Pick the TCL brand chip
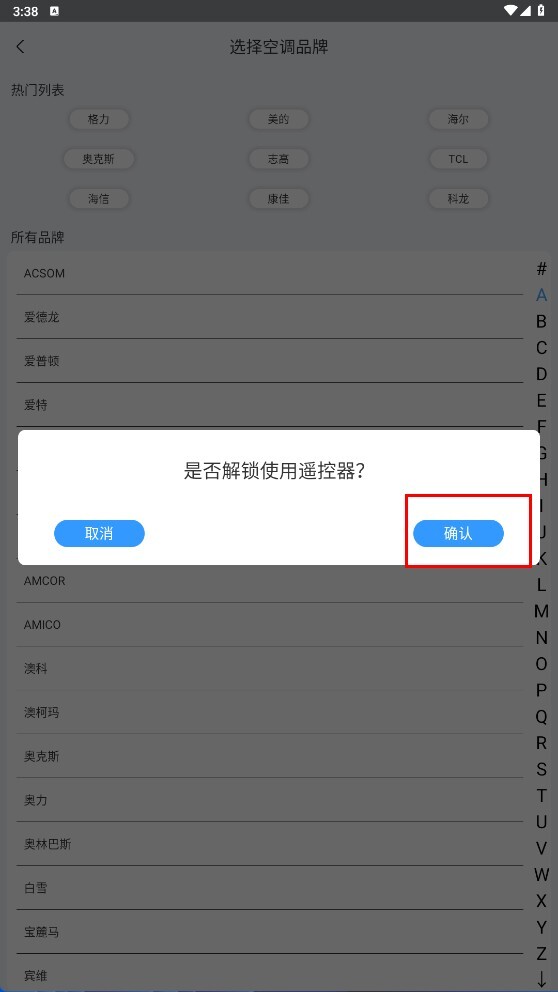558x992 pixels. click(x=458, y=159)
